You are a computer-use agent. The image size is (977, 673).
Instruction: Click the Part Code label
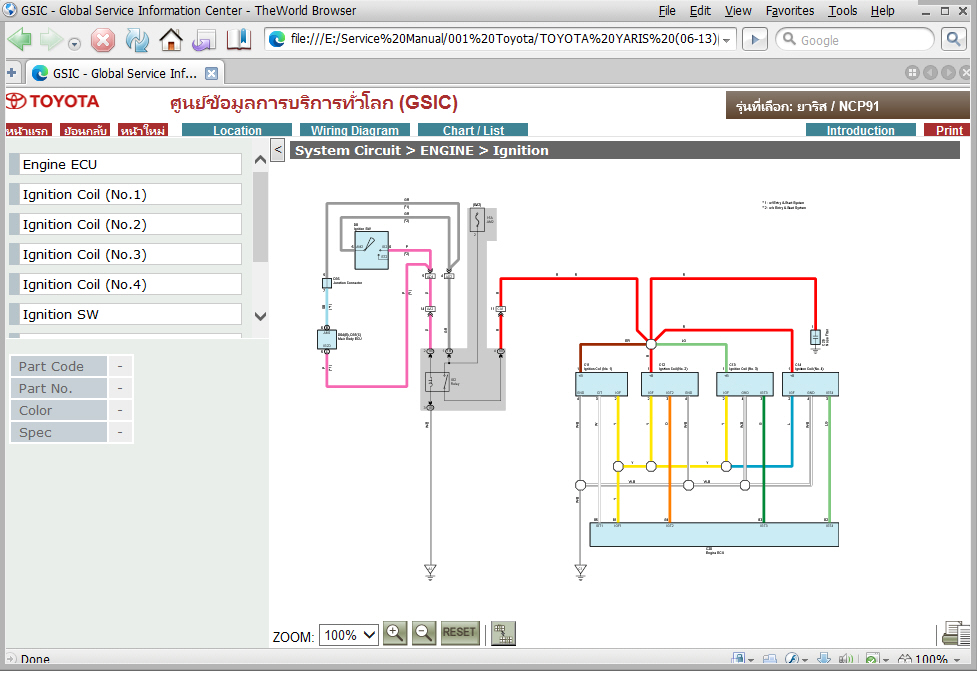point(59,366)
